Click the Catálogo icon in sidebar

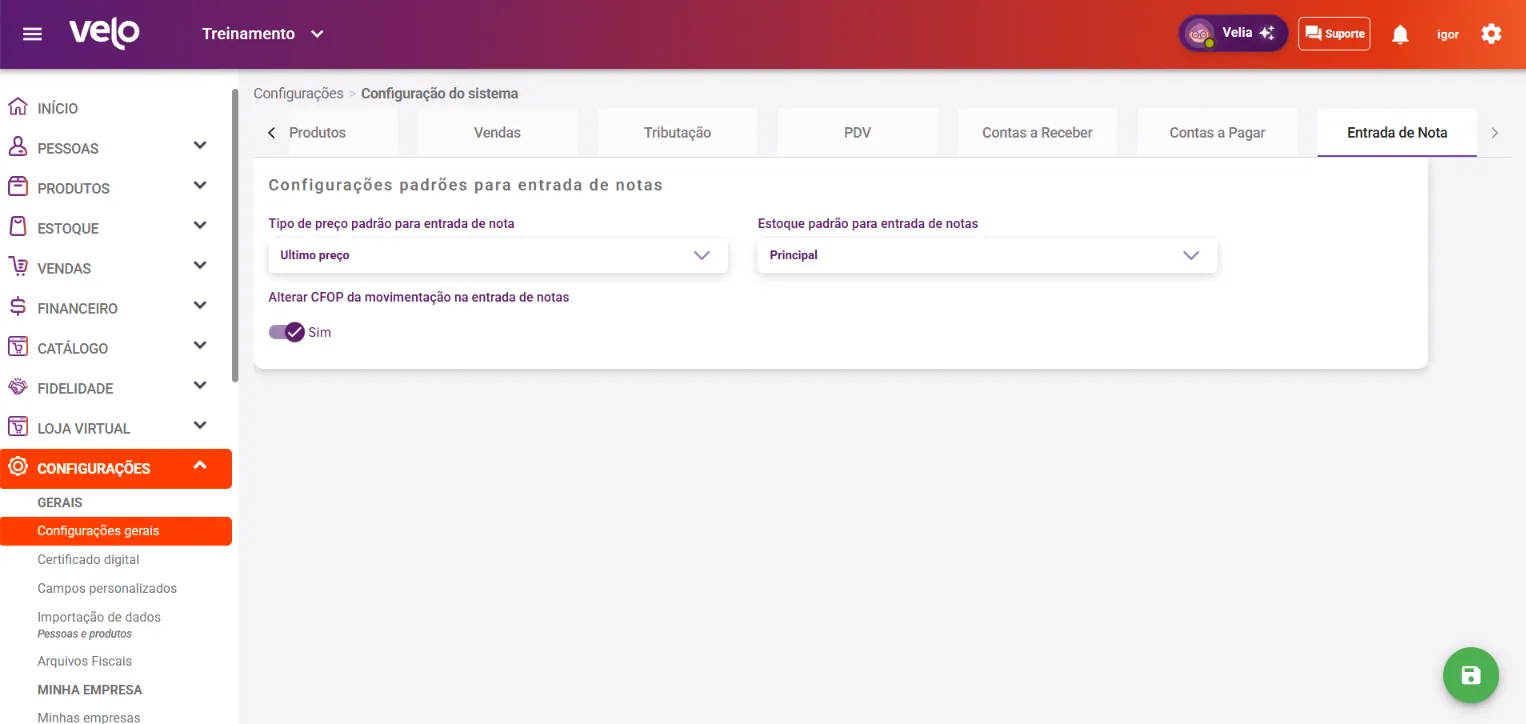[x=17, y=347]
